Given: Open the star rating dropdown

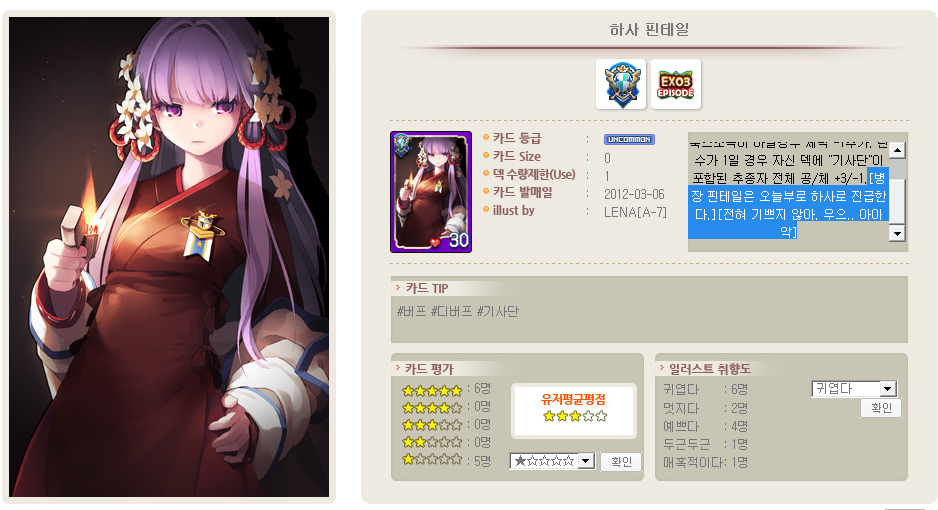Looking at the screenshot, I should (x=552, y=461).
